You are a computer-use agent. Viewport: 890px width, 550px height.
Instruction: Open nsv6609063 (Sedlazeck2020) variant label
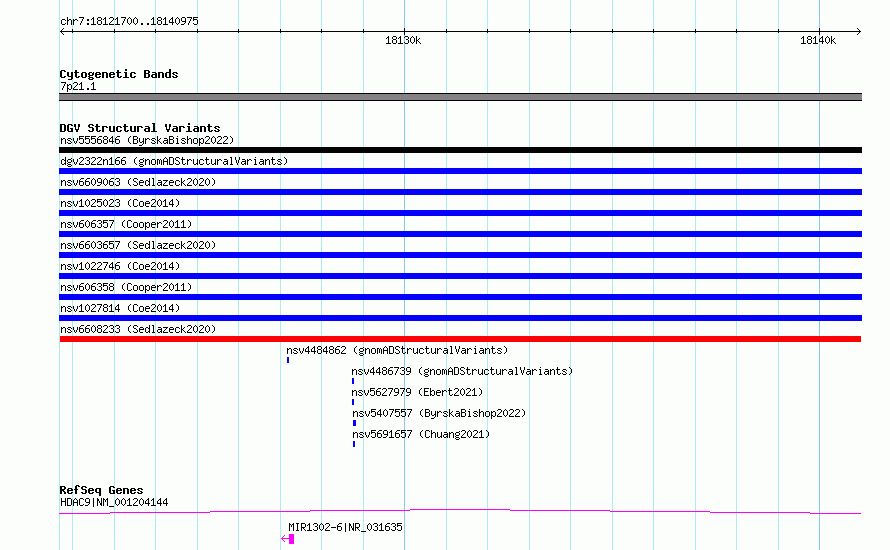[138, 182]
